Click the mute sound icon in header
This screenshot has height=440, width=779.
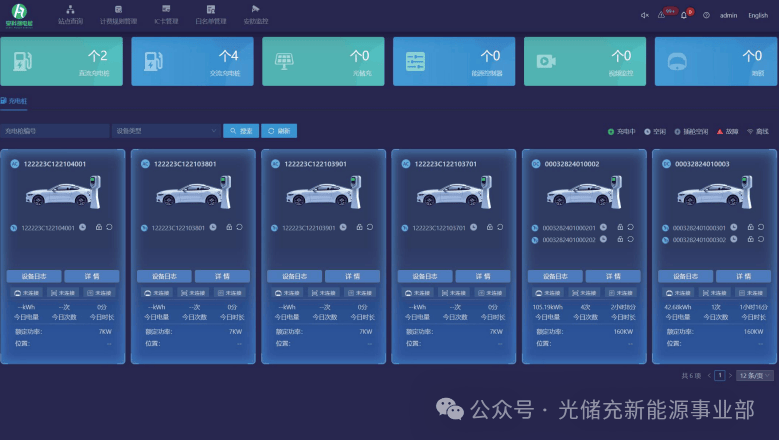click(x=644, y=15)
